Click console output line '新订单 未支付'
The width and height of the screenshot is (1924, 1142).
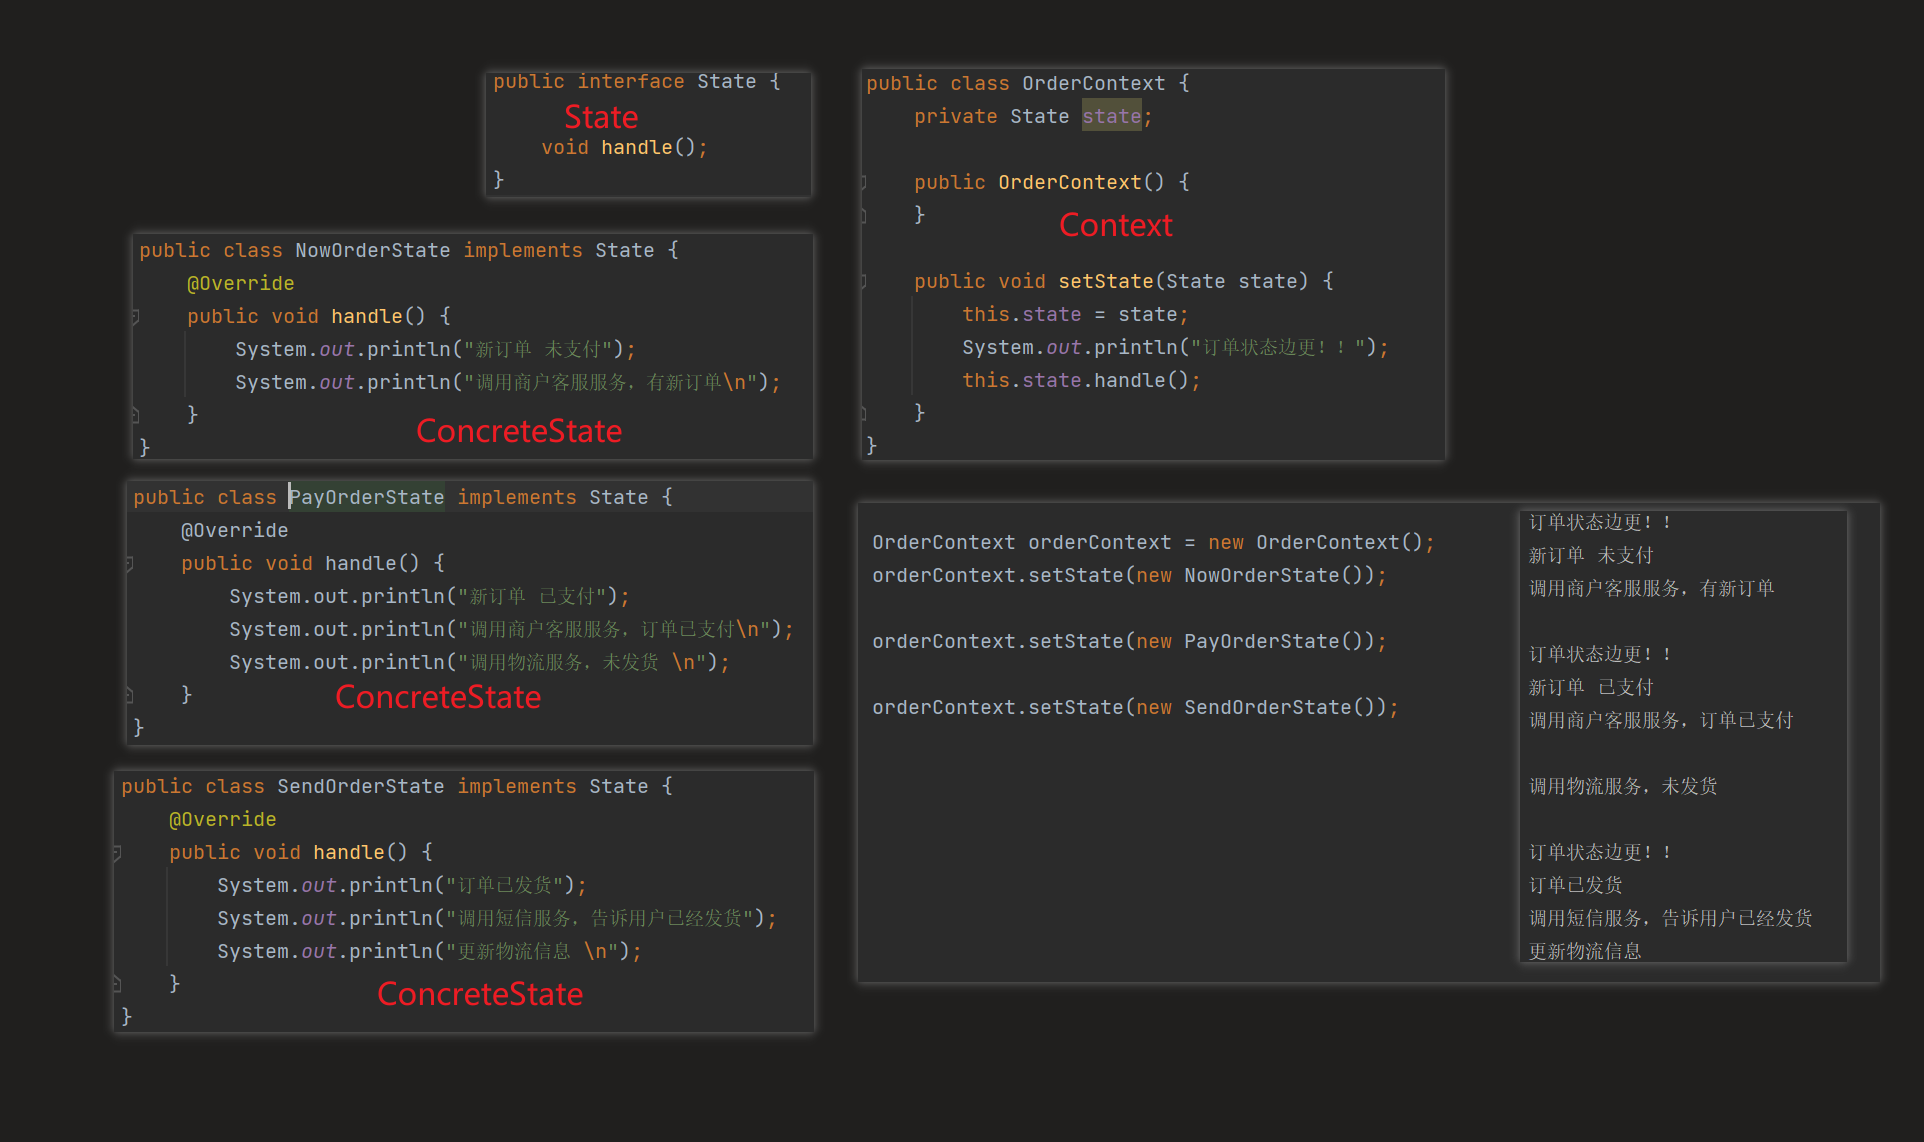[1591, 556]
